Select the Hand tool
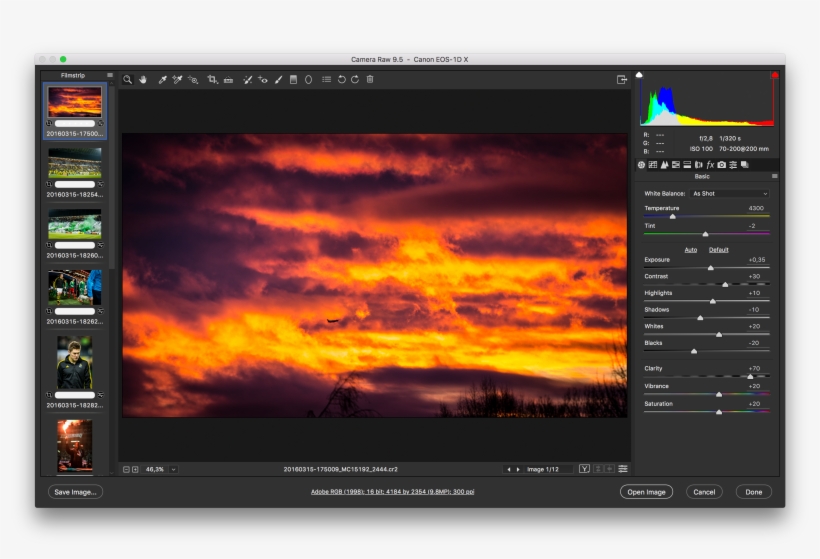Screen dimensions: 820x559 (143, 79)
